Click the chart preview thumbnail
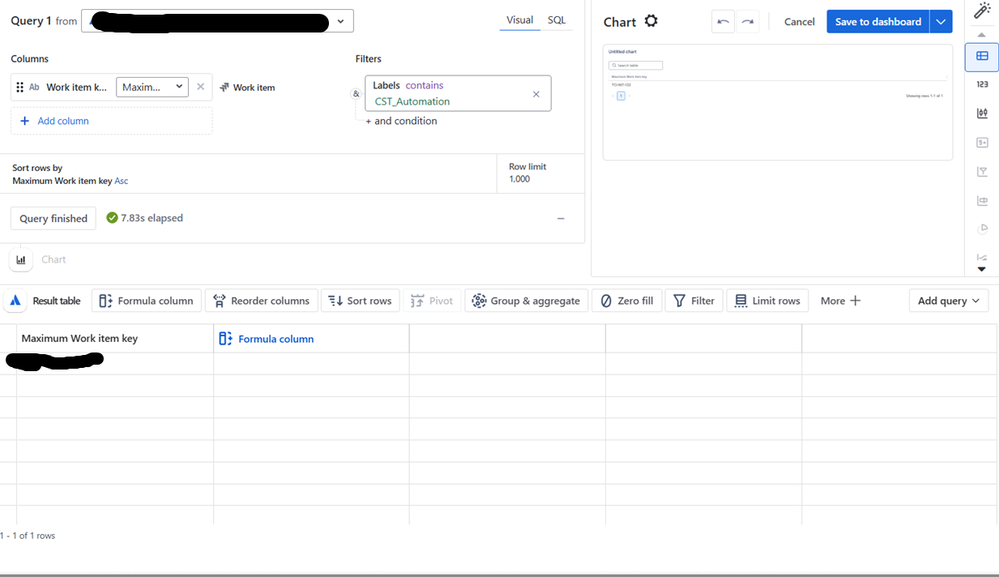Viewport: 999px width, 577px height. [778, 102]
